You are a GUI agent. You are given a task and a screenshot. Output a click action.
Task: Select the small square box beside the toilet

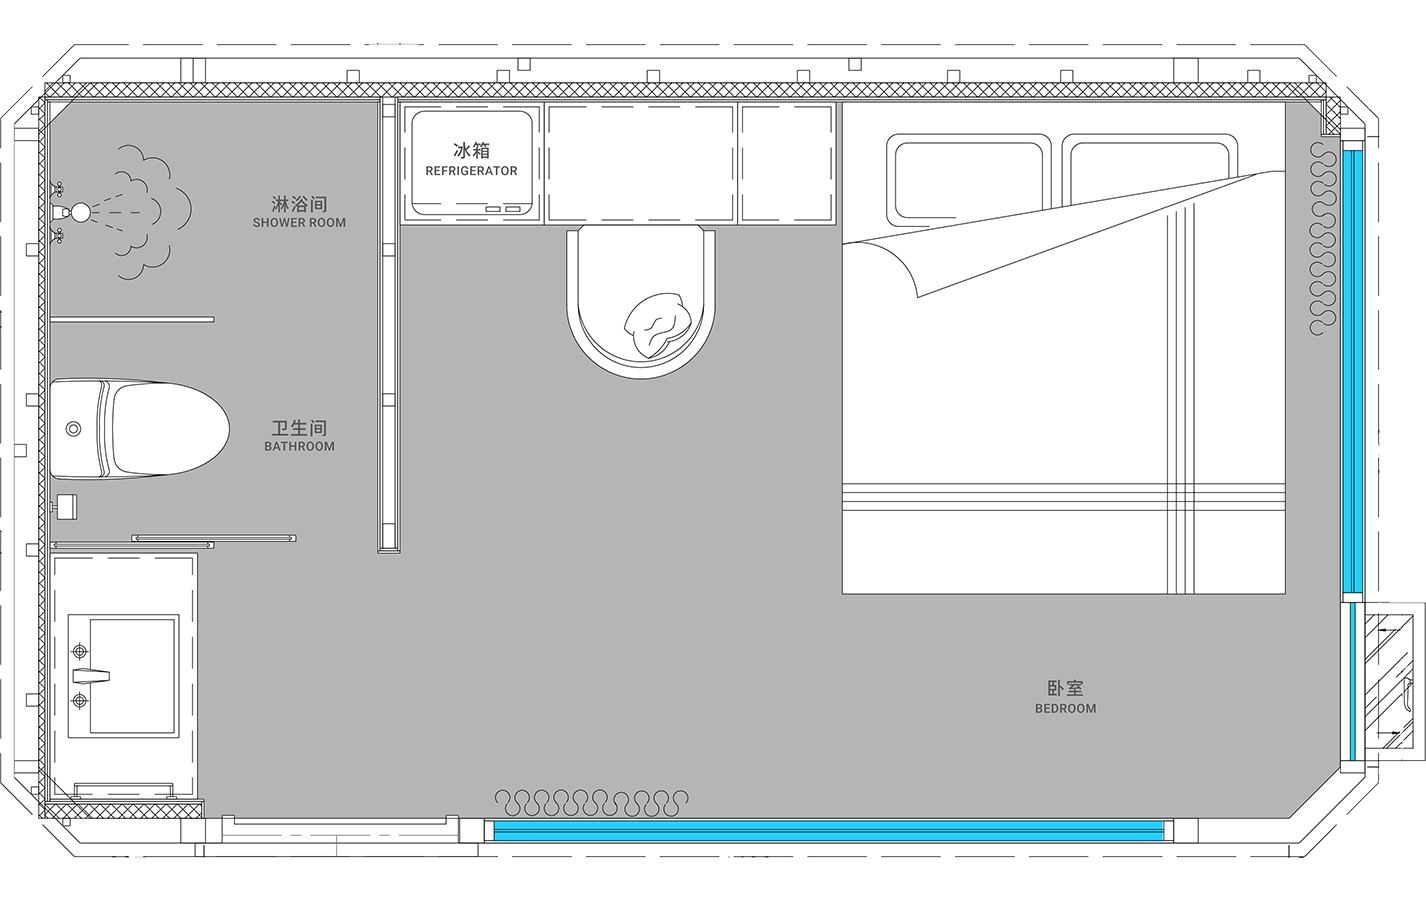pyautogui.click(x=67, y=507)
